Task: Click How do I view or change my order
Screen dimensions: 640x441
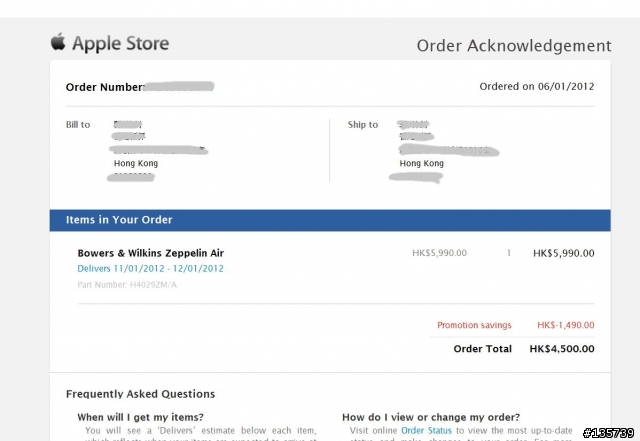Action: pos(431,417)
